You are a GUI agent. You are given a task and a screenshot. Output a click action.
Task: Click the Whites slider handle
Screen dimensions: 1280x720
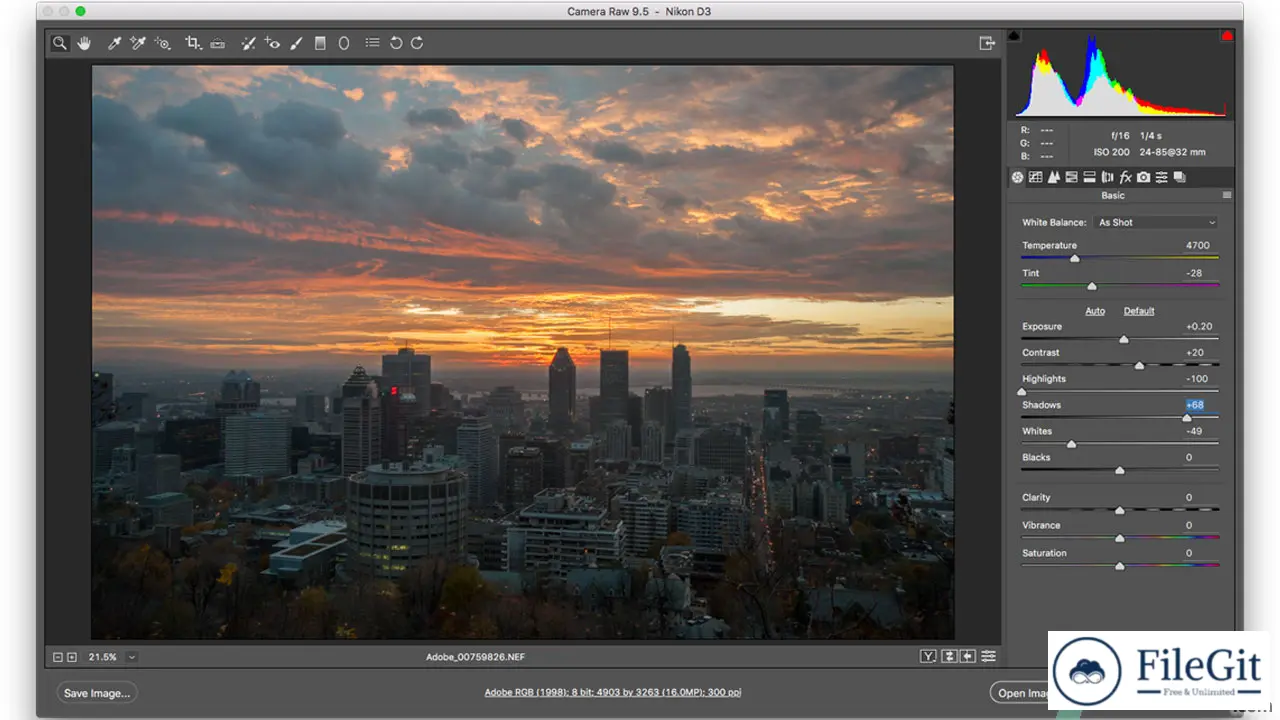point(1071,444)
